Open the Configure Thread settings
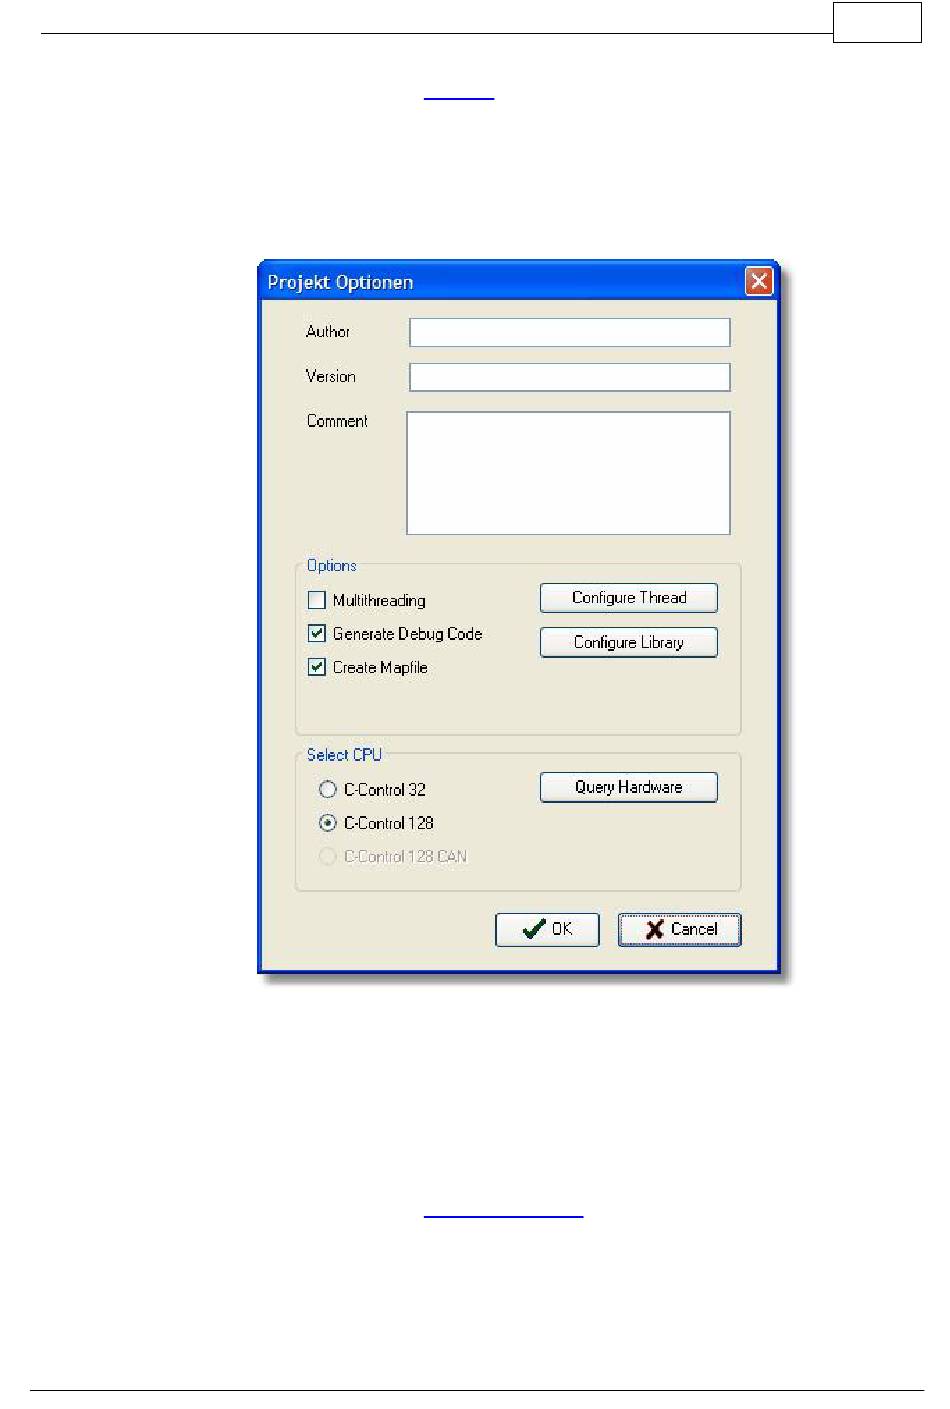 pyautogui.click(x=629, y=598)
